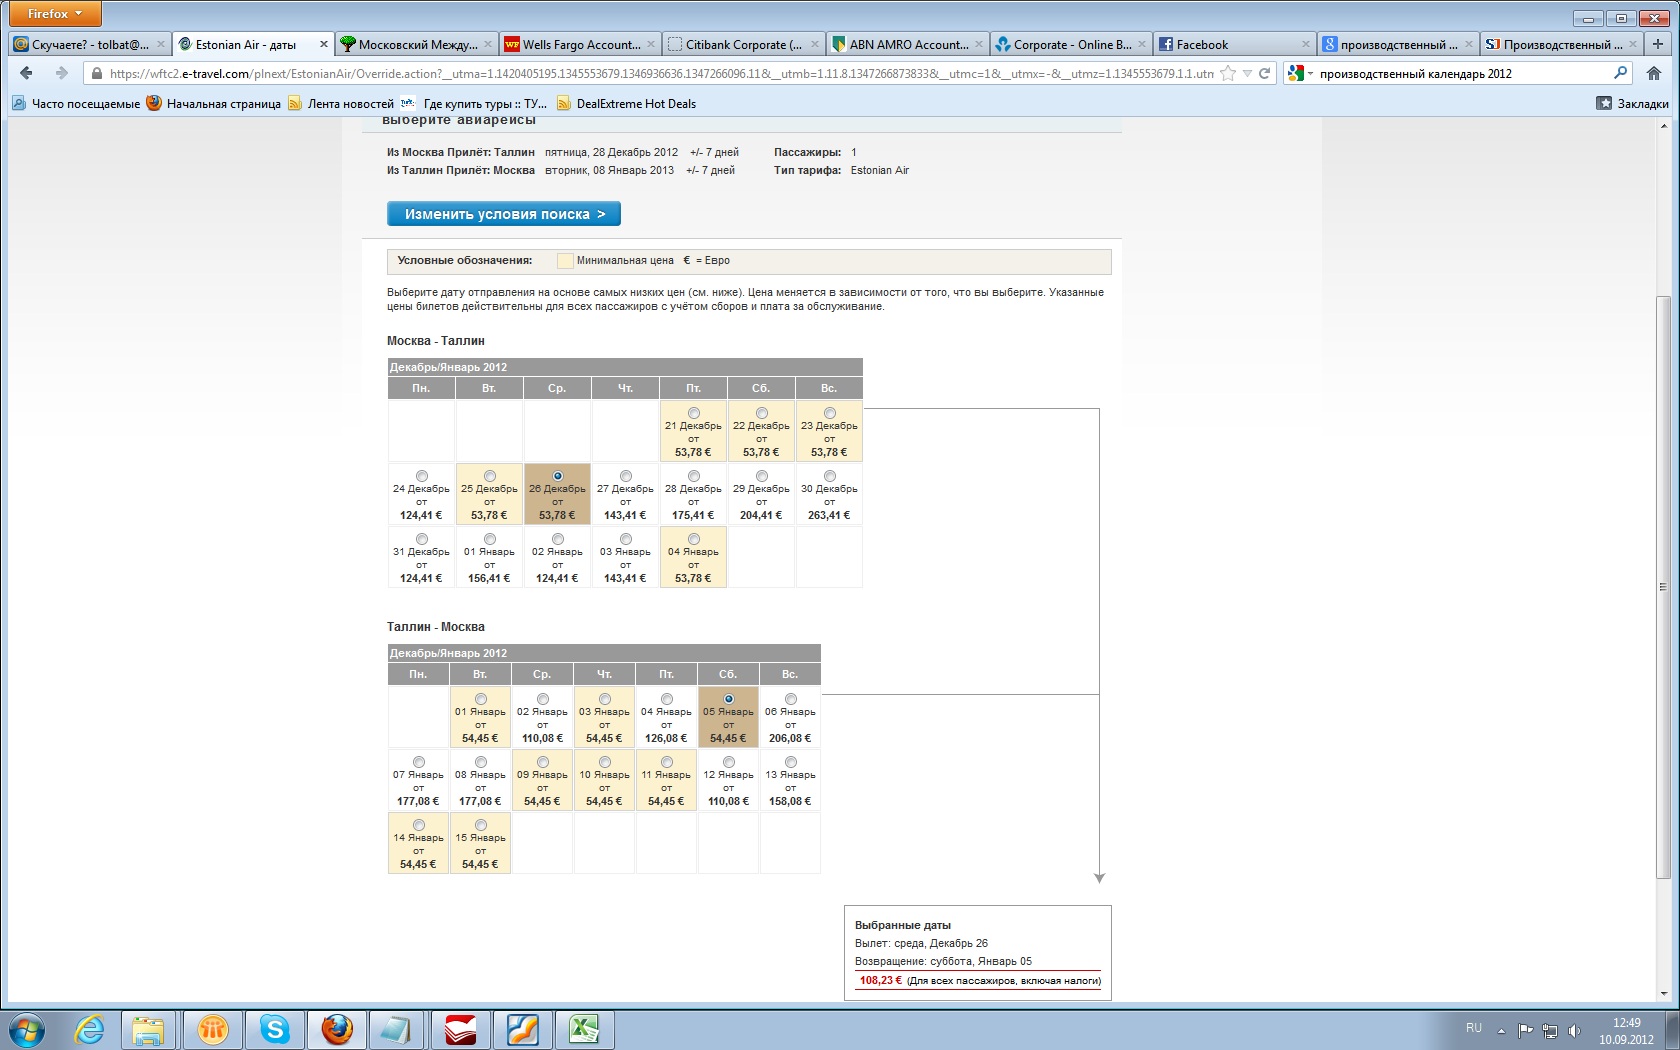Click Firefox icon in the taskbar
This screenshot has width=1680, height=1050.
(337, 1030)
